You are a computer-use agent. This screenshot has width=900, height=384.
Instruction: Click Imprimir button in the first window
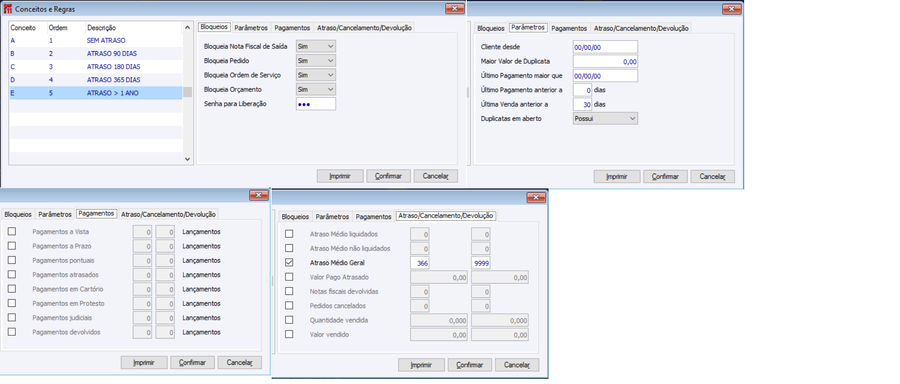[x=340, y=176]
